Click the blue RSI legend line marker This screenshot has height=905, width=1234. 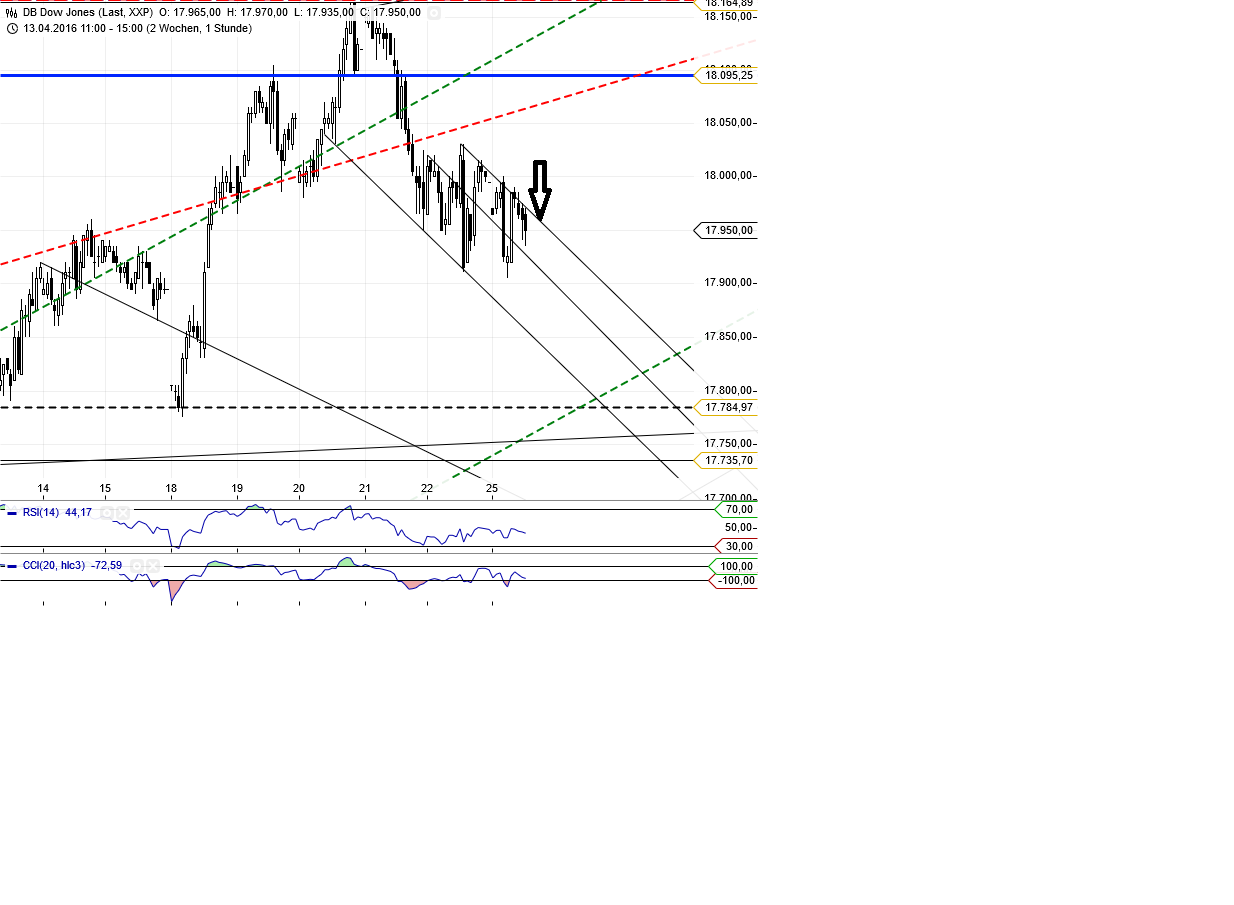(14, 513)
